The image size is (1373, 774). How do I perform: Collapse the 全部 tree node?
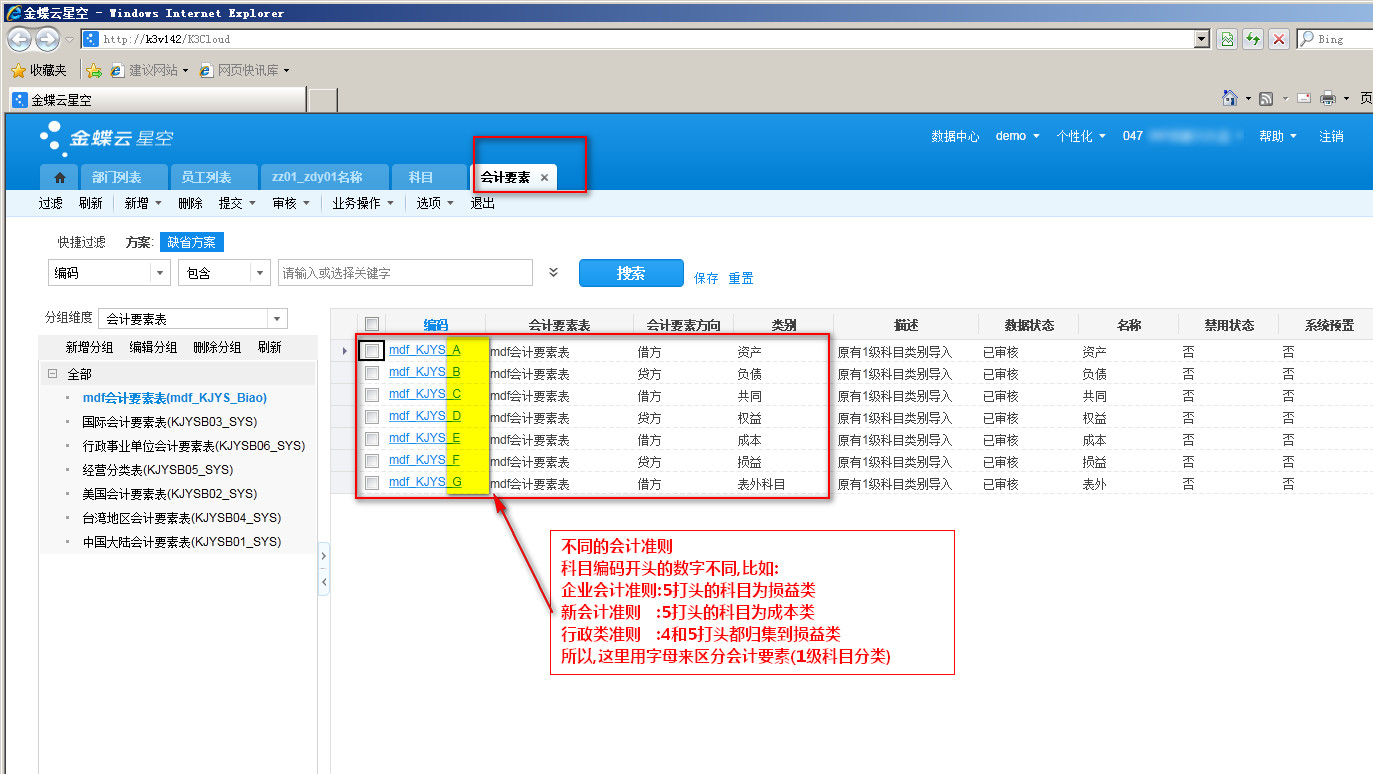coord(51,374)
